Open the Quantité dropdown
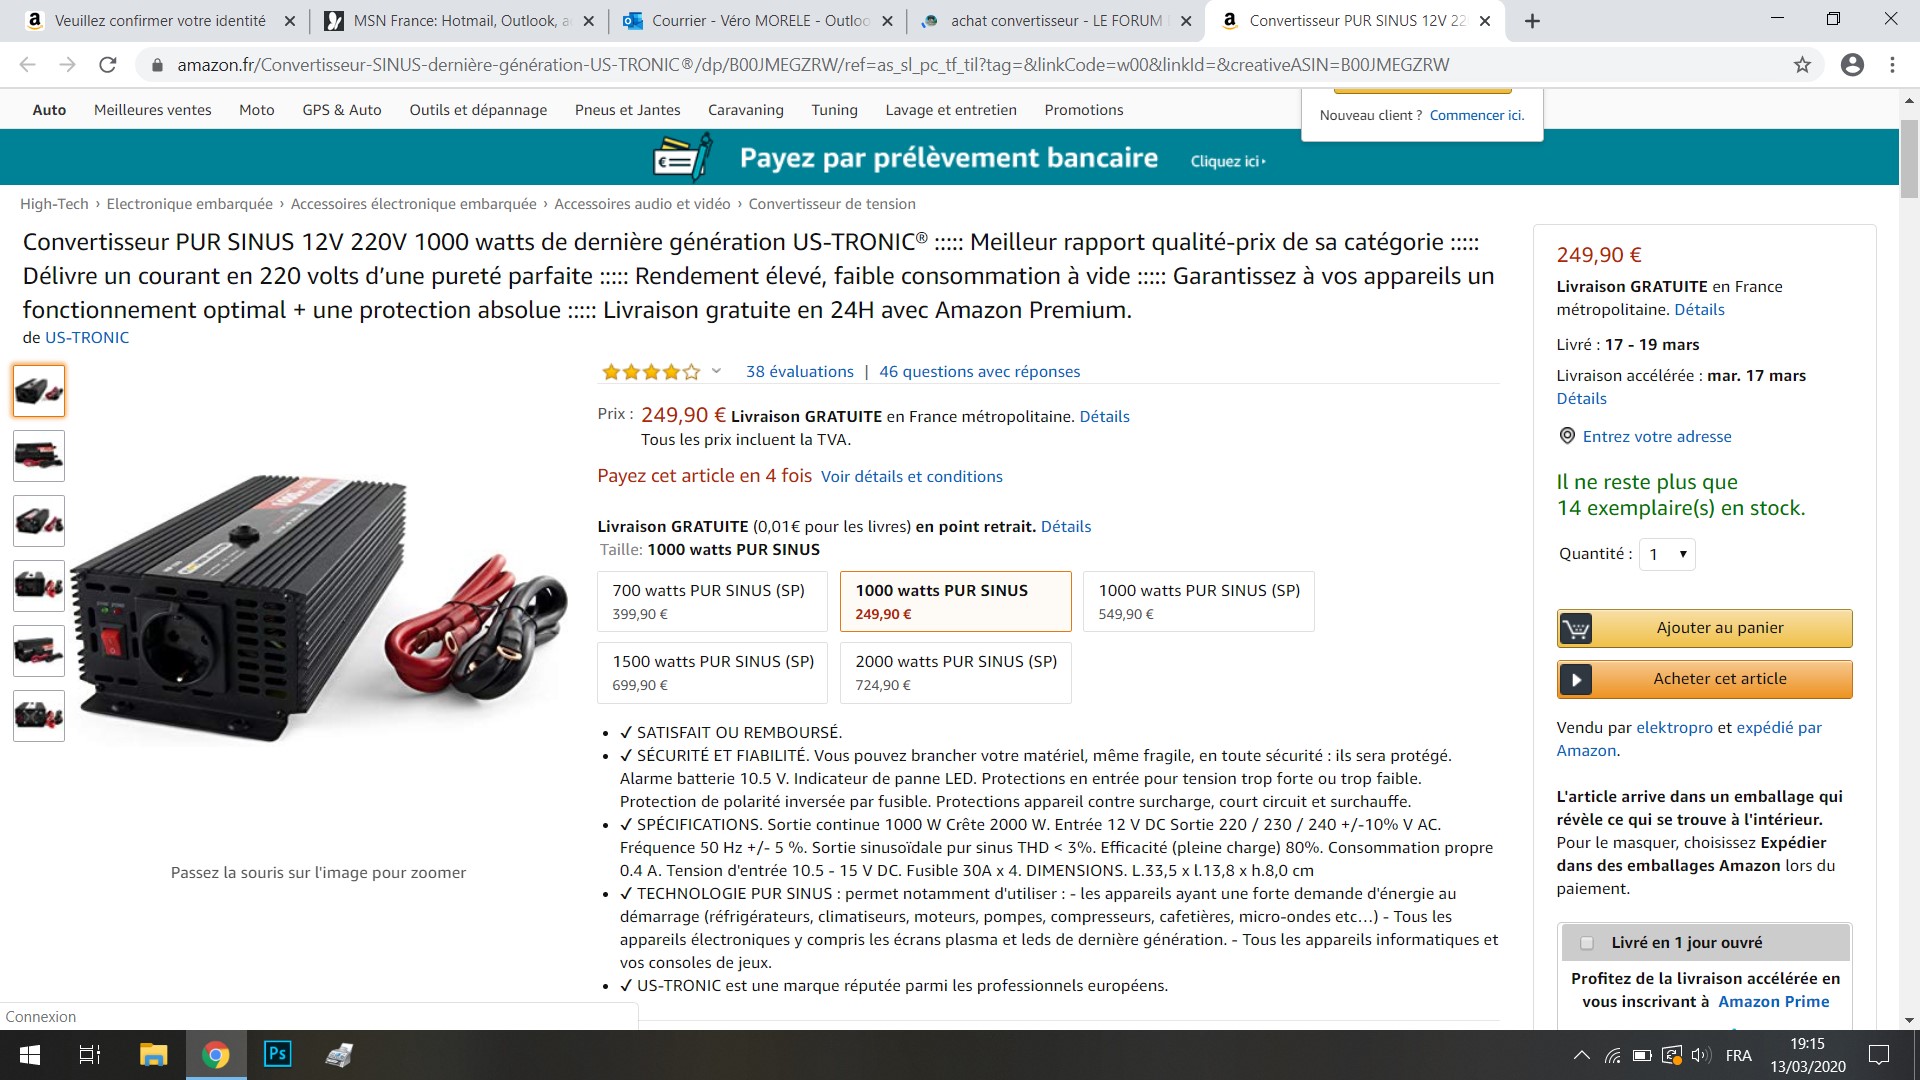1920x1080 pixels. coord(1667,554)
